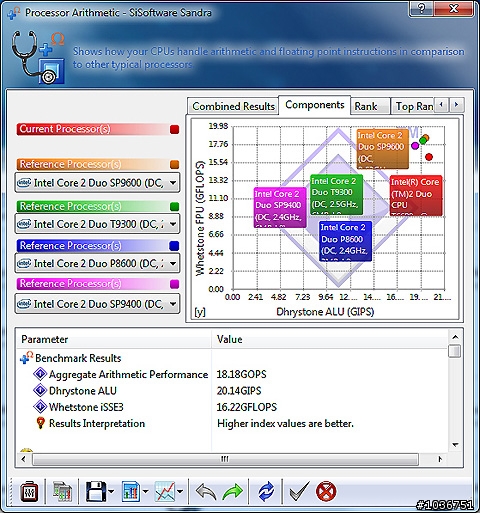480x513 pixels.
Task: Click the green T9300 chart label box
Action: coord(336,194)
